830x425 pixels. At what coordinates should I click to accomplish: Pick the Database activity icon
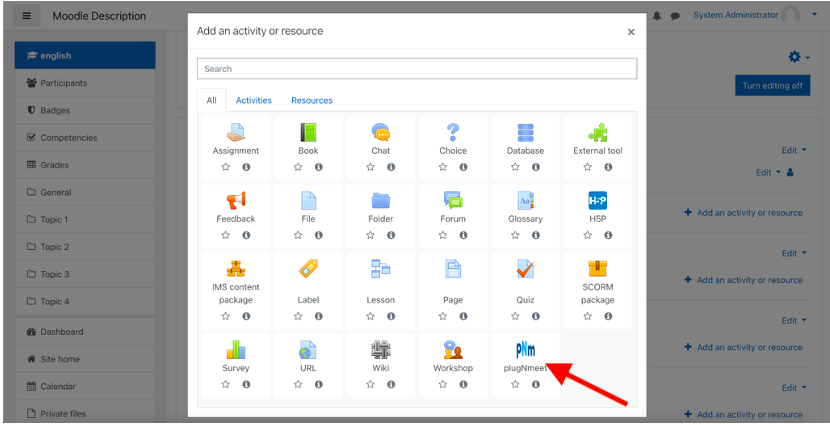525,132
